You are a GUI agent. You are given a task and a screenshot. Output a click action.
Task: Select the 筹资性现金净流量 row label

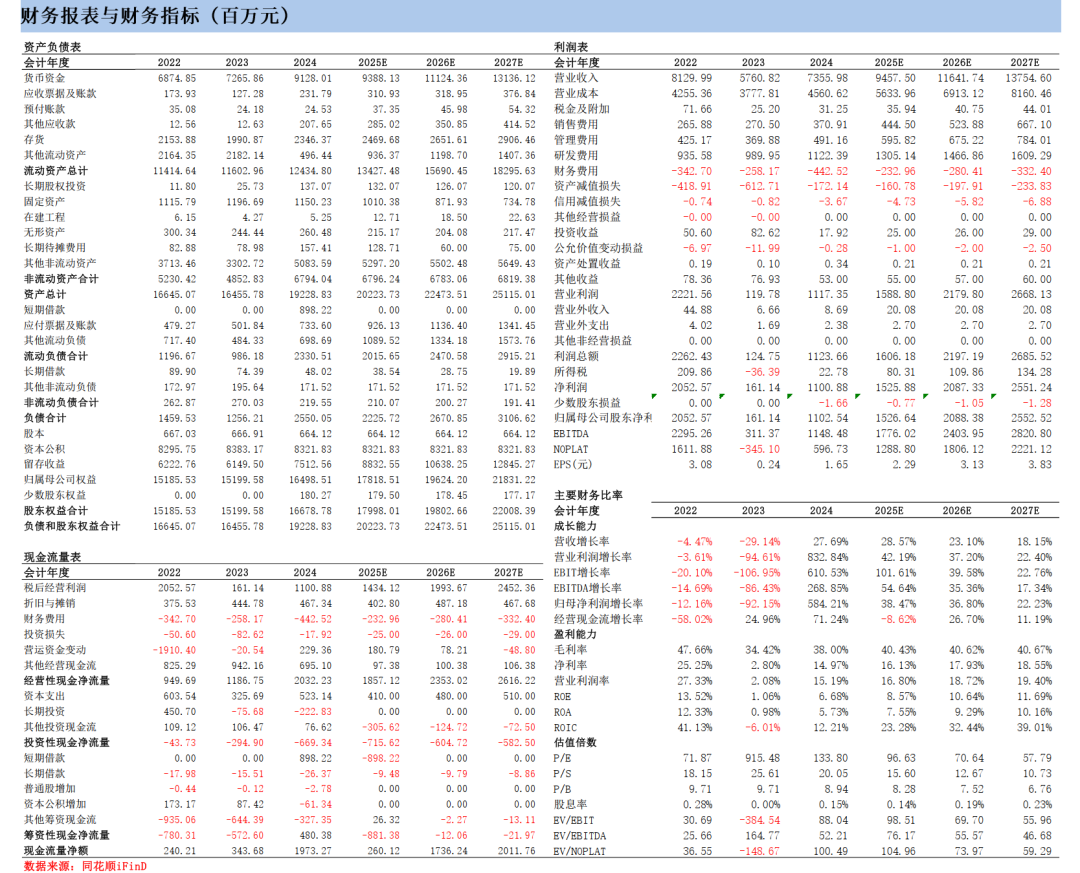[66, 835]
